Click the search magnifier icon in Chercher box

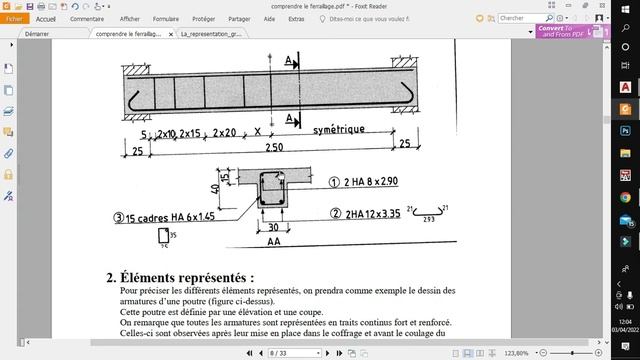[x=549, y=18]
